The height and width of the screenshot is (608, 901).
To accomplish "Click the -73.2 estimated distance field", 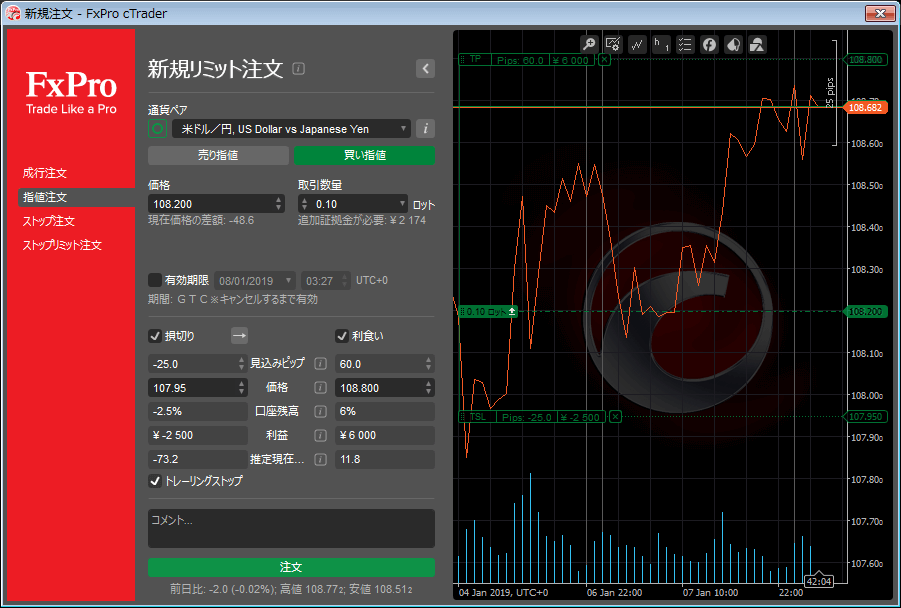I will (198, 459).
